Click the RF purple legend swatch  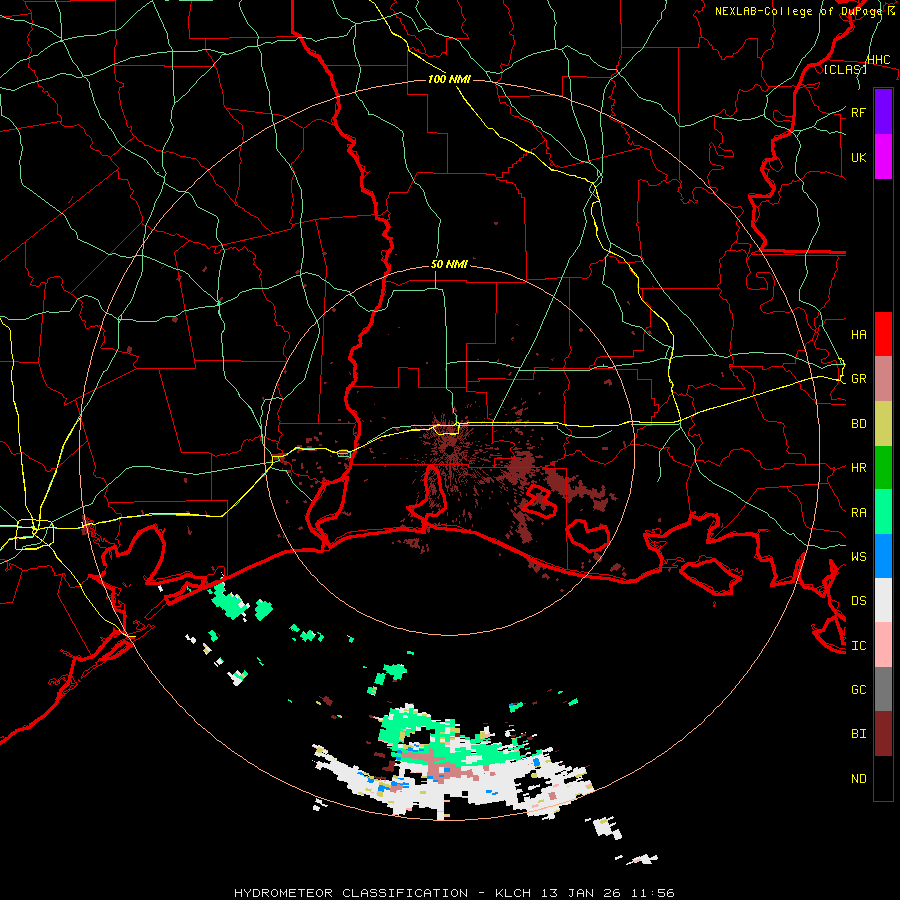(883, 112)
